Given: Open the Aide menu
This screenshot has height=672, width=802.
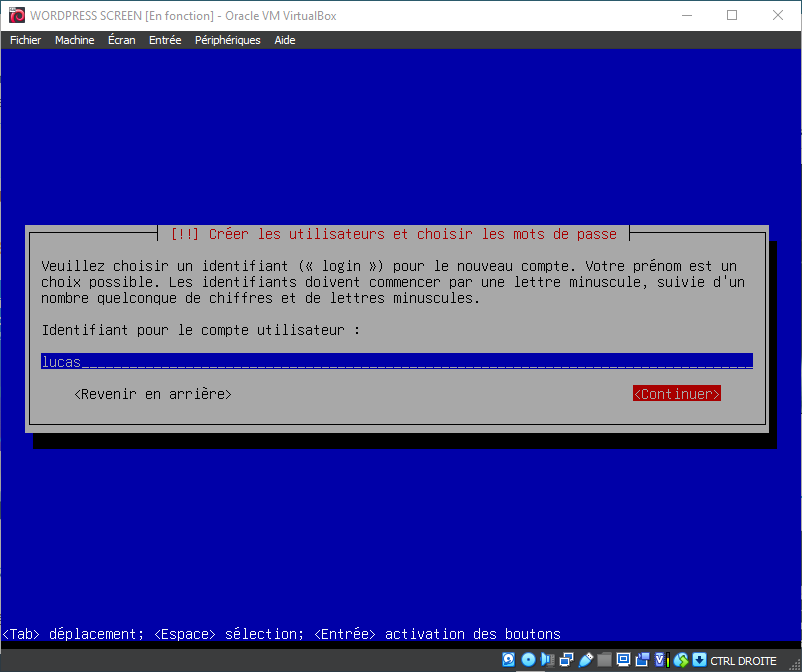Looking at the screenshot, I should pyautogui.click(x=285, y=40).
